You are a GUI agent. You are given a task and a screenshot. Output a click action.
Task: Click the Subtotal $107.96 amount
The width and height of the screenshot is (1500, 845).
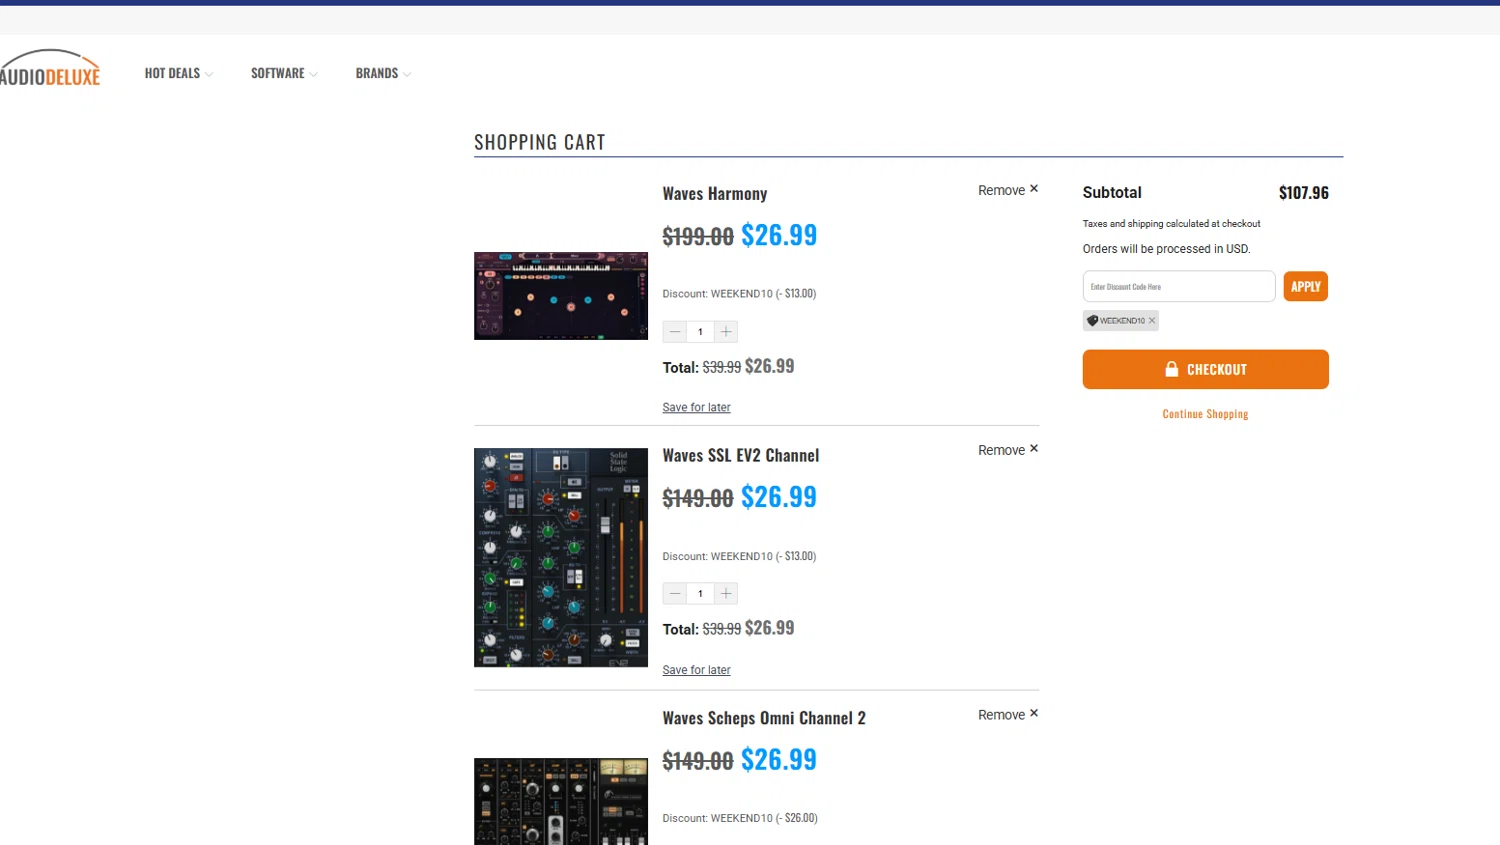point(1304,193)
